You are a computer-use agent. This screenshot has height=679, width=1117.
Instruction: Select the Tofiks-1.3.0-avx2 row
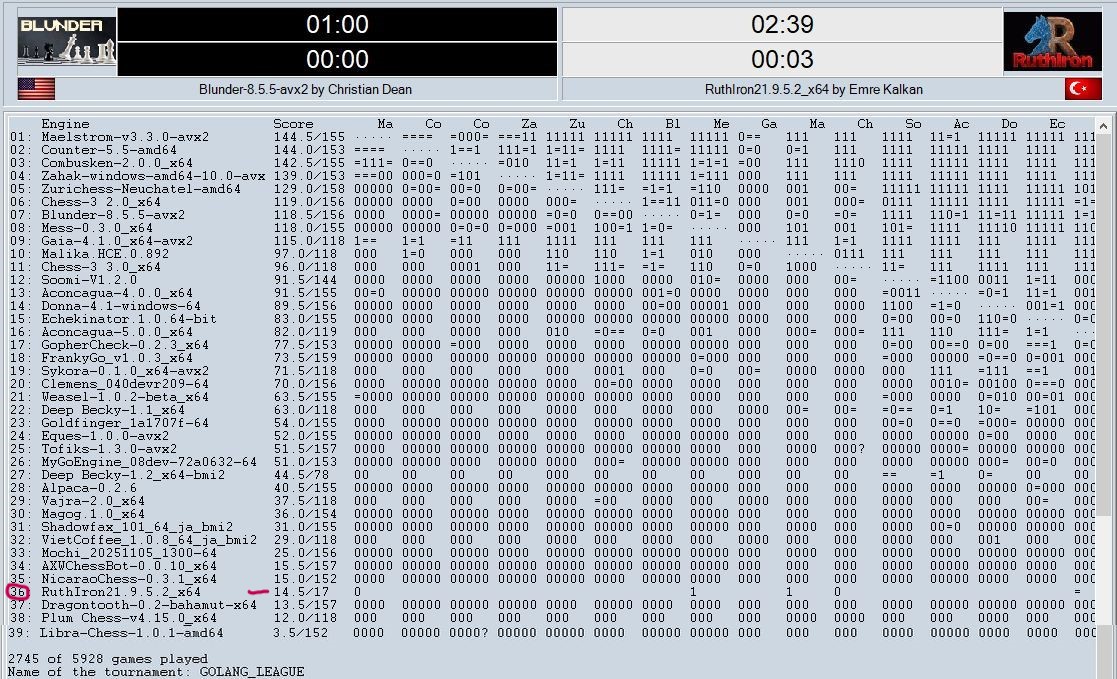552,449
